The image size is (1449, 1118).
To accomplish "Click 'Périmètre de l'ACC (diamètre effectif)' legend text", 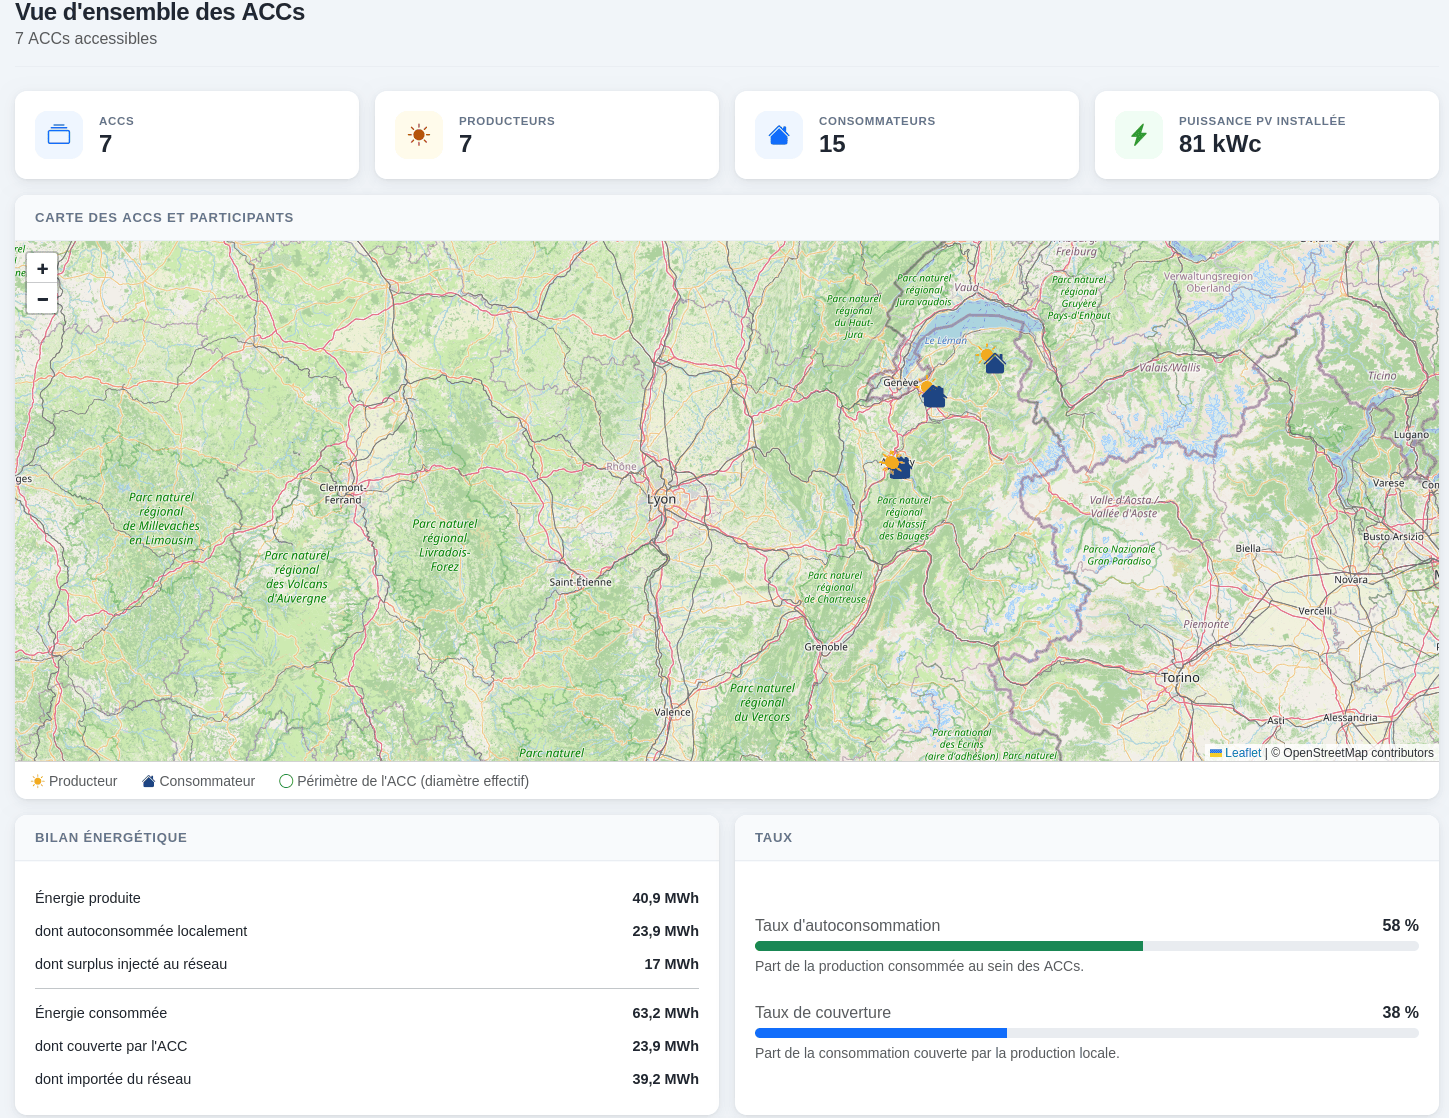I will point(413,781).
